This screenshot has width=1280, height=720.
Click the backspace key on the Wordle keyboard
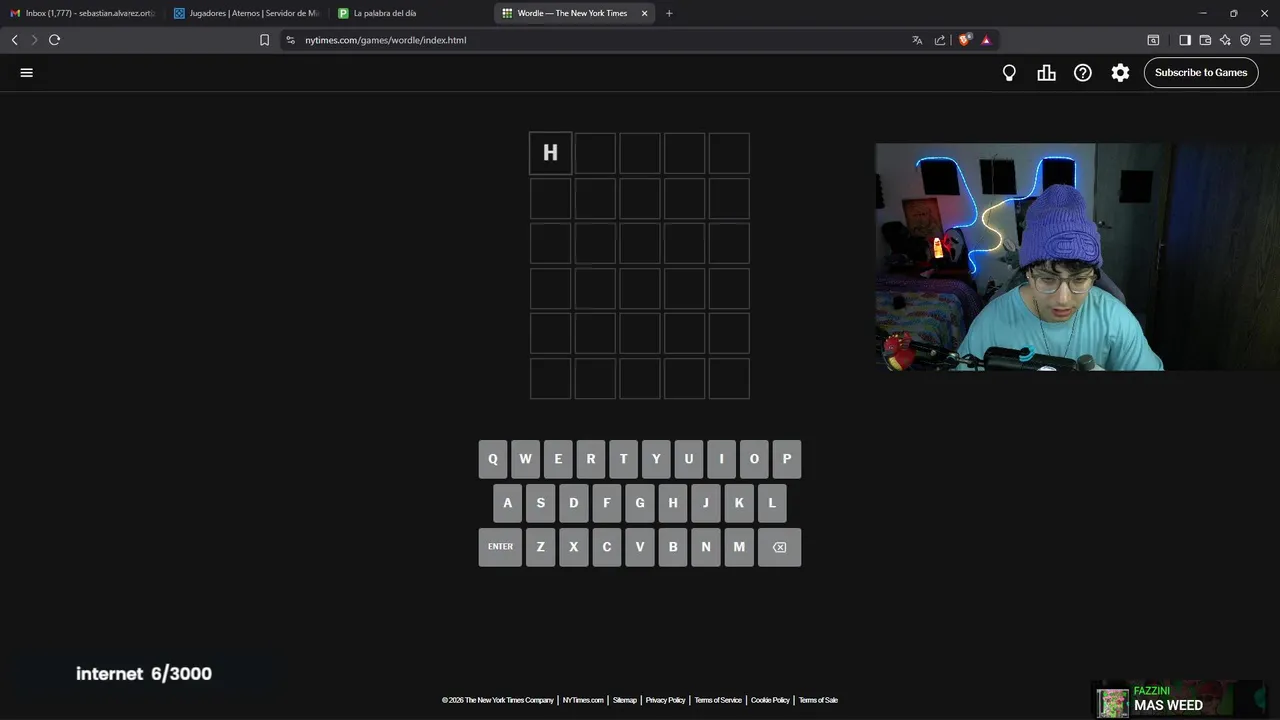pos(779,547)
